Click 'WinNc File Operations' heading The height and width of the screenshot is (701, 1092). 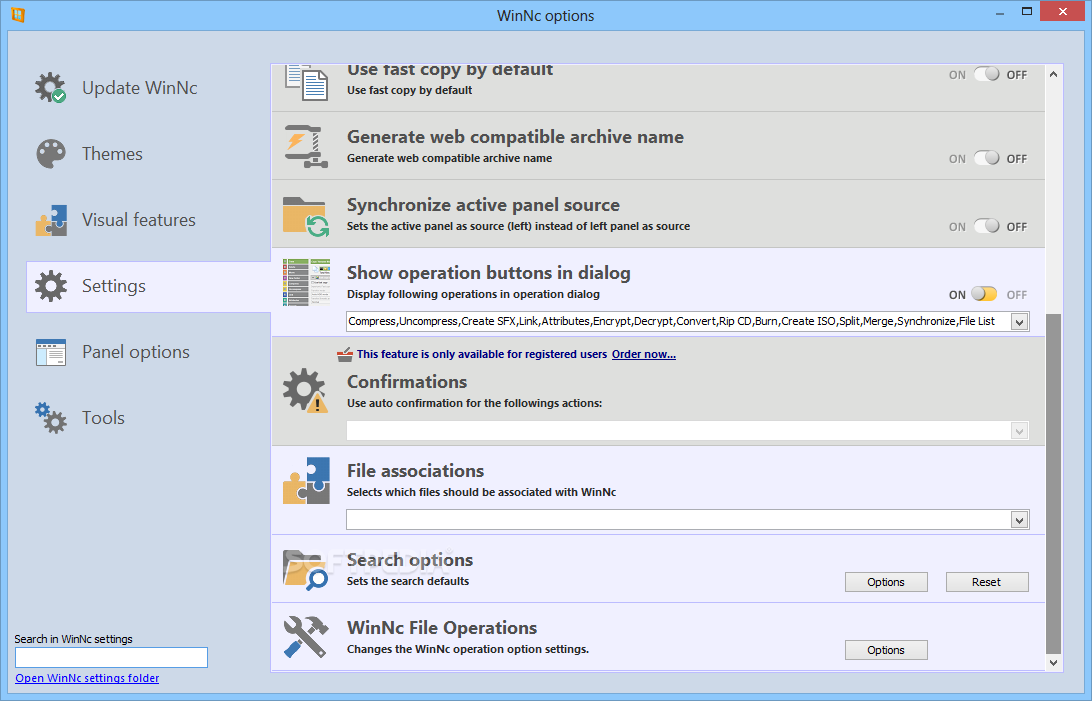[442, 628]
